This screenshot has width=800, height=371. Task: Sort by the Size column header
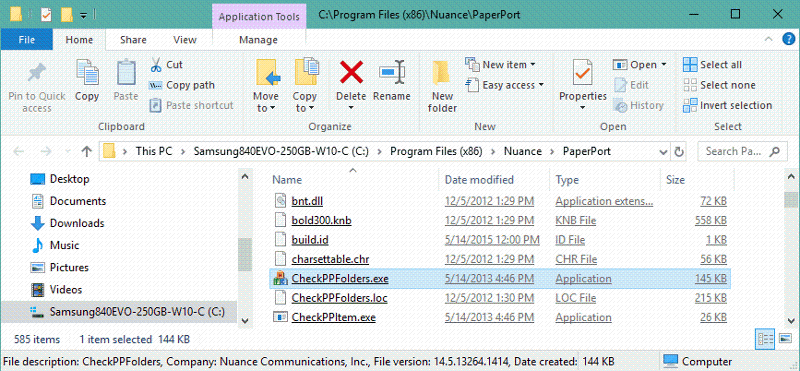675,180
